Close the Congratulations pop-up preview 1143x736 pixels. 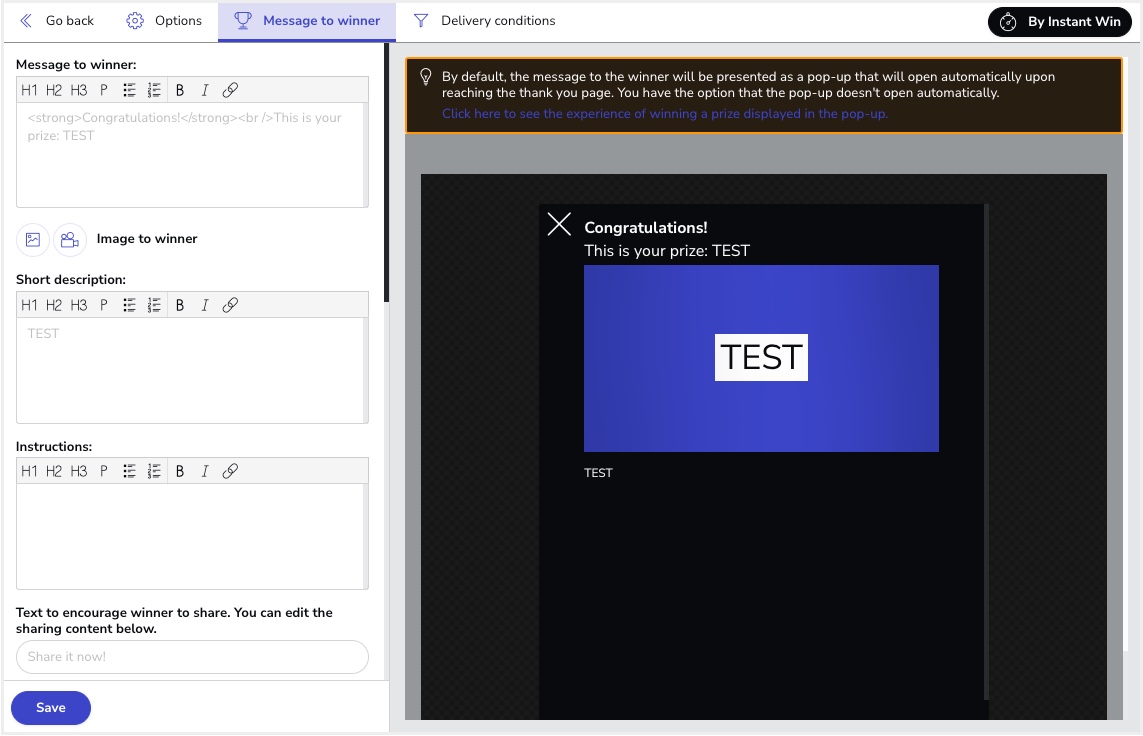click(x=559, y=224)
